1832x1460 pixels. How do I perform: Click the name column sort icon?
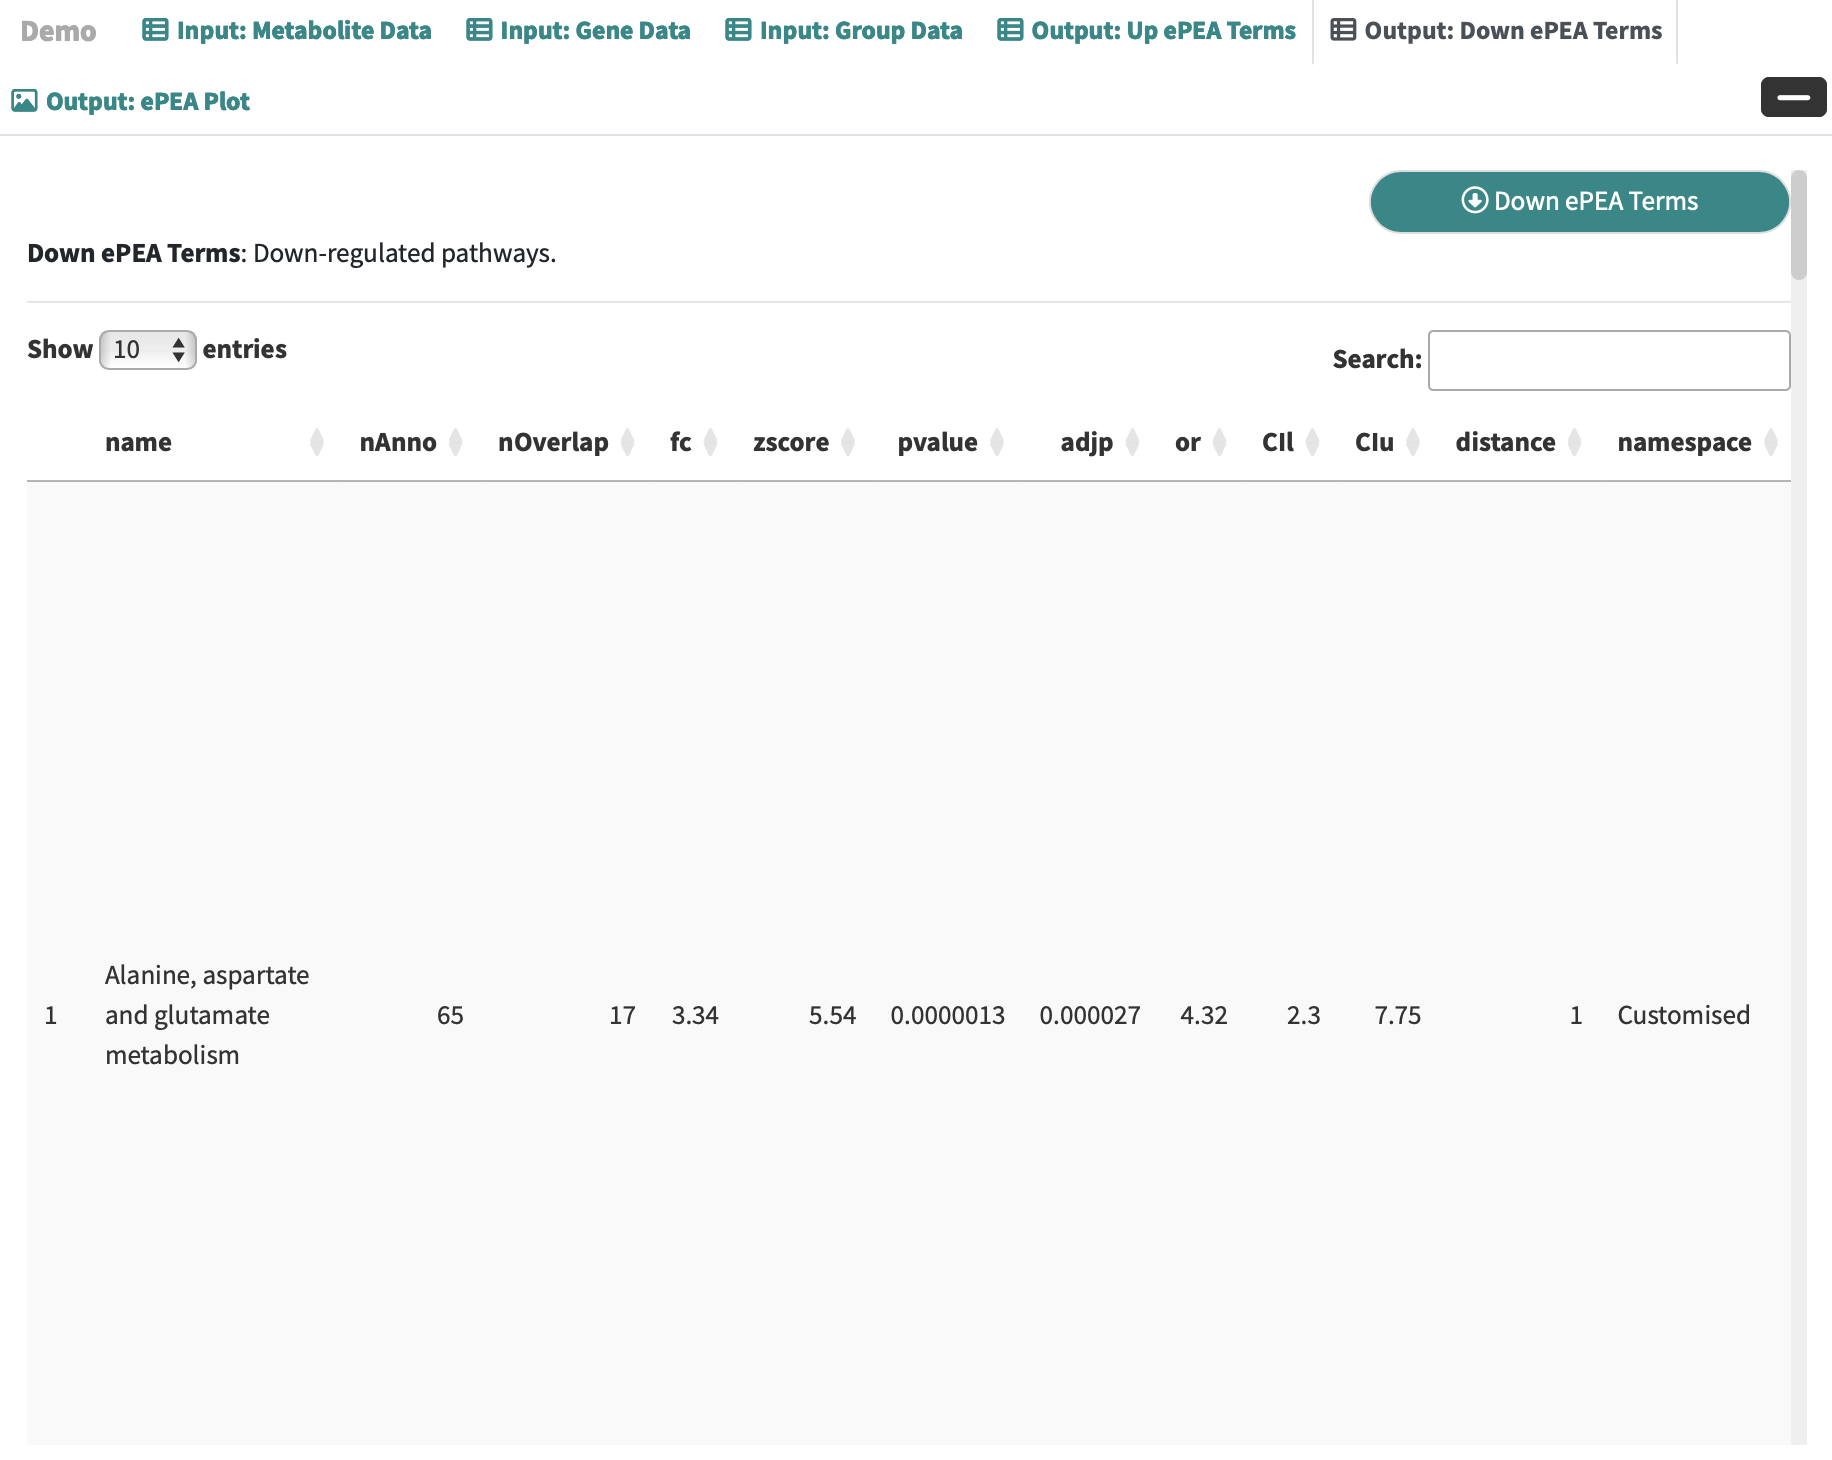pyautogui.click(x=317, y=442)
